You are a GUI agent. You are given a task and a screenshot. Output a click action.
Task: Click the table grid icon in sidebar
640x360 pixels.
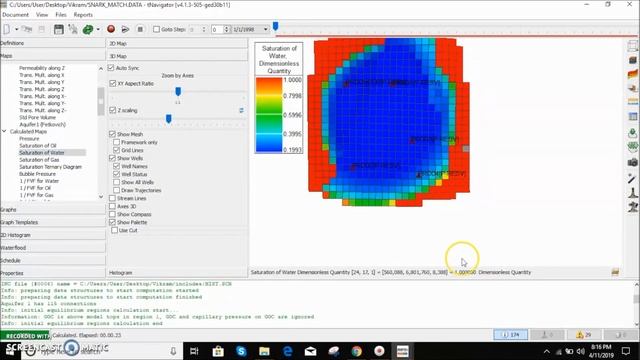tap(633, 117)
